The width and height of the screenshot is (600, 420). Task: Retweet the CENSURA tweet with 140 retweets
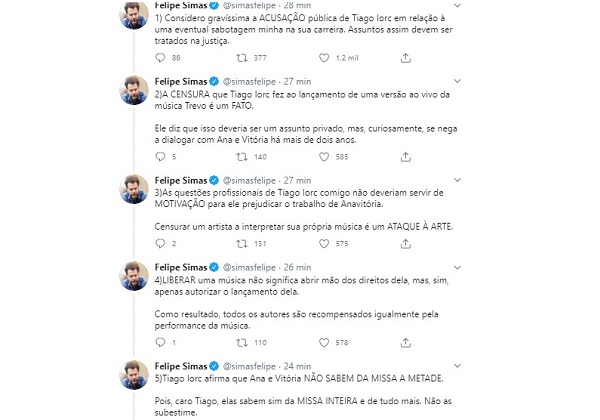click(x=241, y=156)
